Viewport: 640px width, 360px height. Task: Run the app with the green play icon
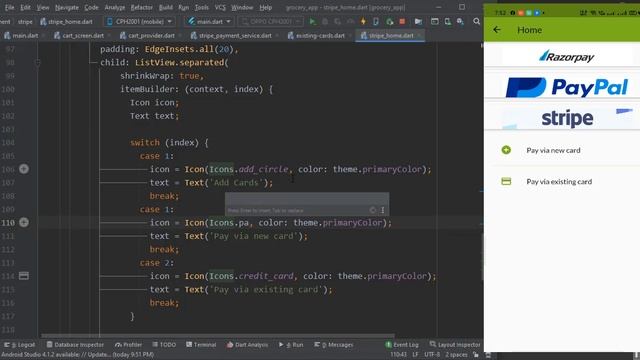312,21
